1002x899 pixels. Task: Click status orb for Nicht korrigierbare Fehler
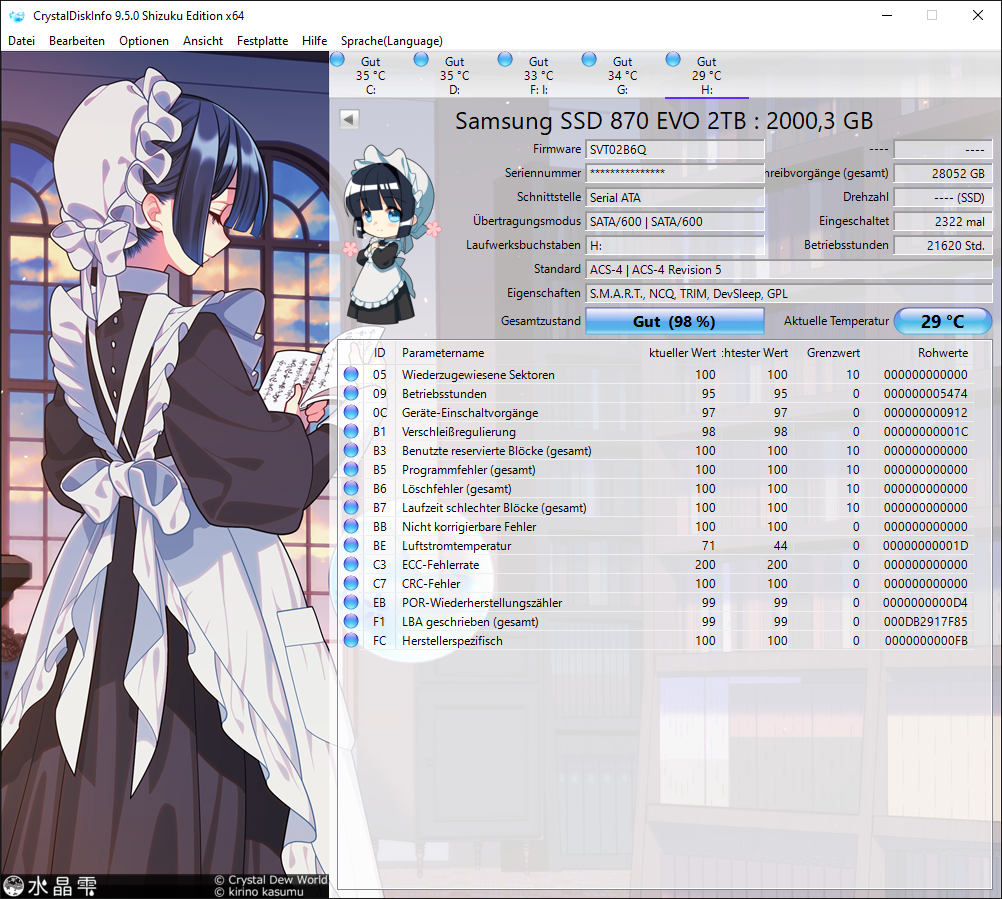click(351, 526)
